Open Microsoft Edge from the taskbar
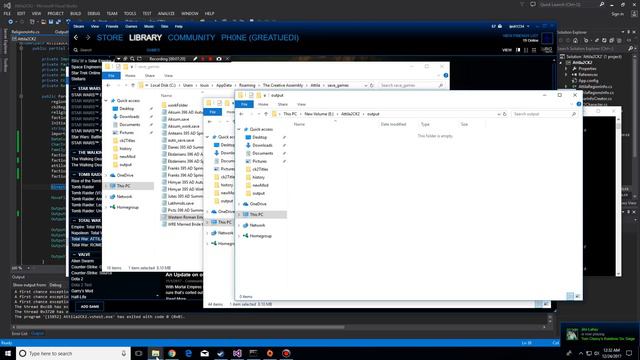 188,353
